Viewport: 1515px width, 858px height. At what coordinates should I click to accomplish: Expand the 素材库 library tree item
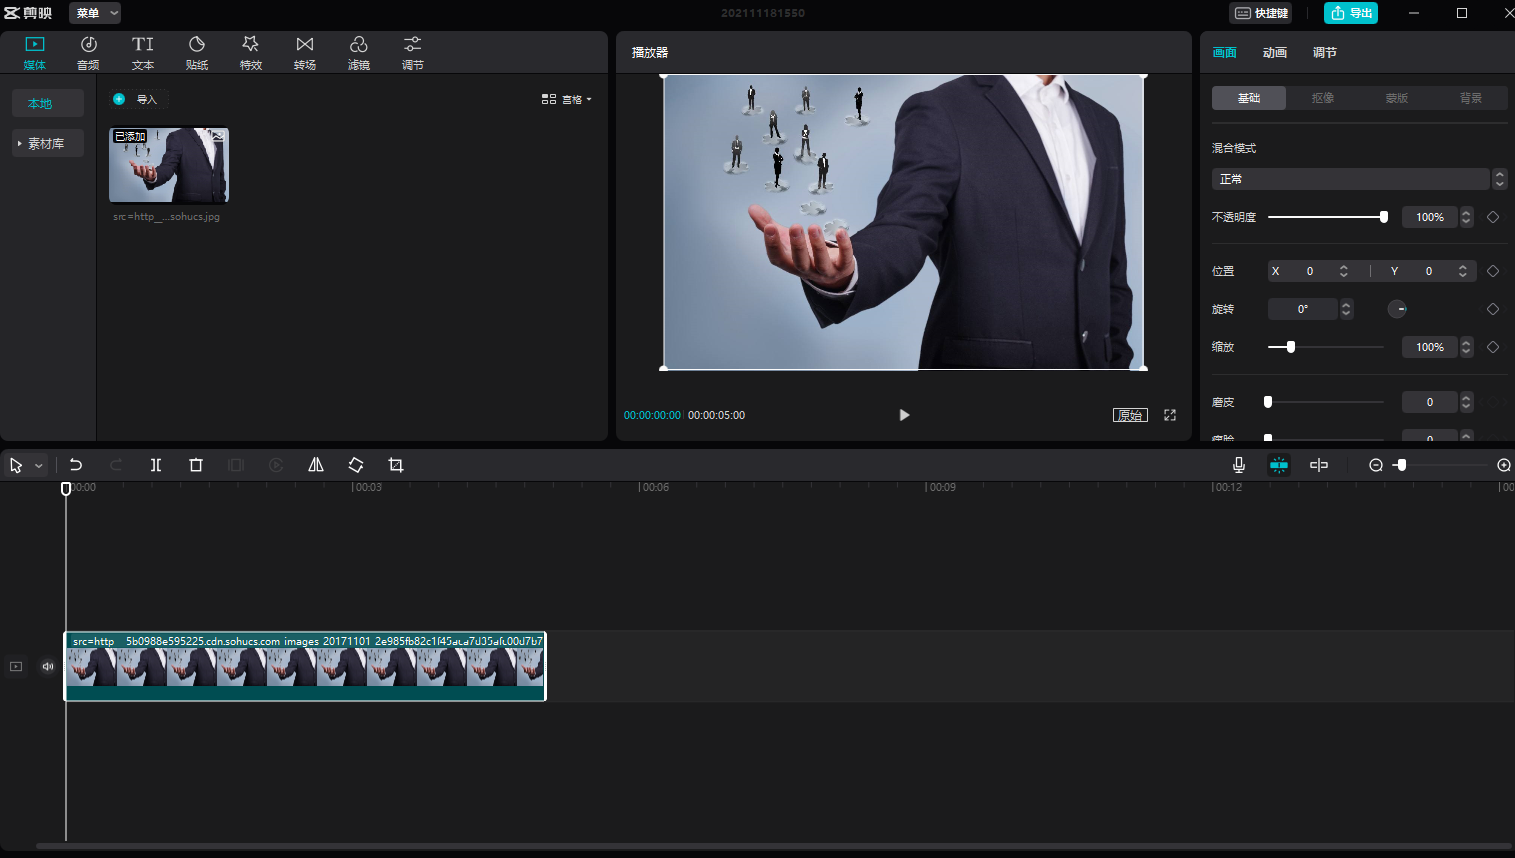46,144
